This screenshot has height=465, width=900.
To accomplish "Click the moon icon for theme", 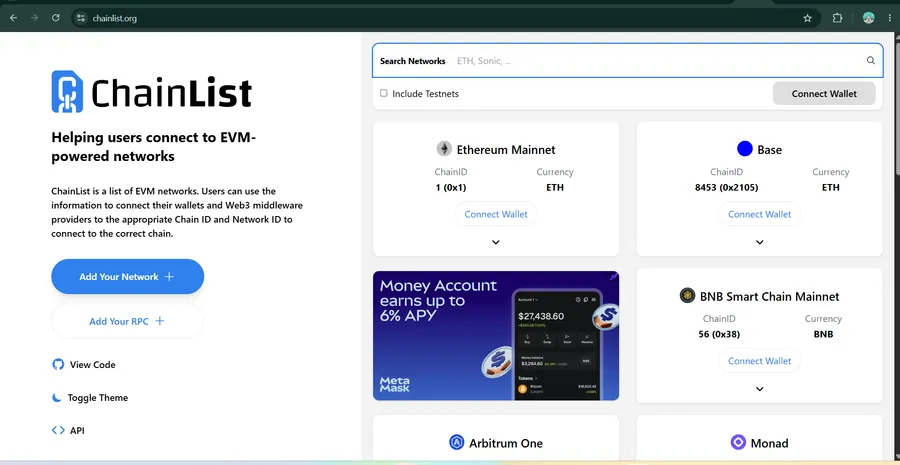I will 57,397.
